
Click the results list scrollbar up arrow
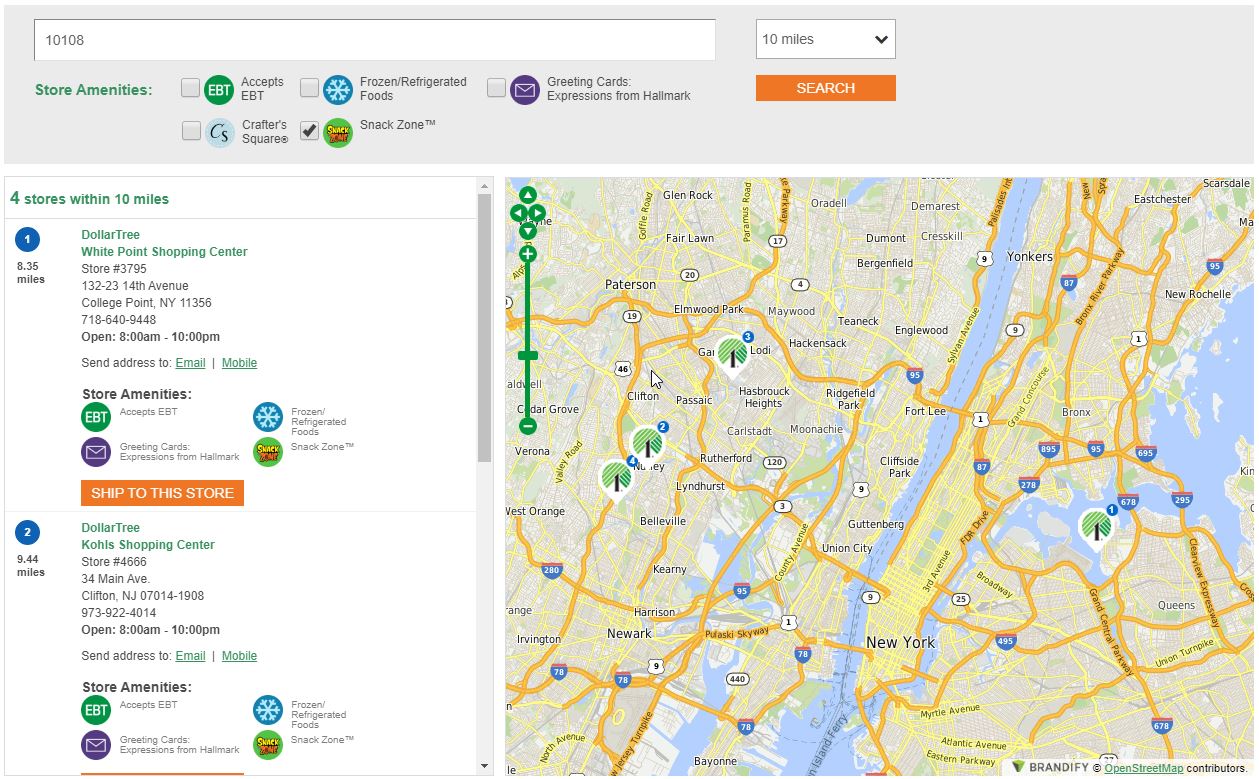[x=485, y=185]
